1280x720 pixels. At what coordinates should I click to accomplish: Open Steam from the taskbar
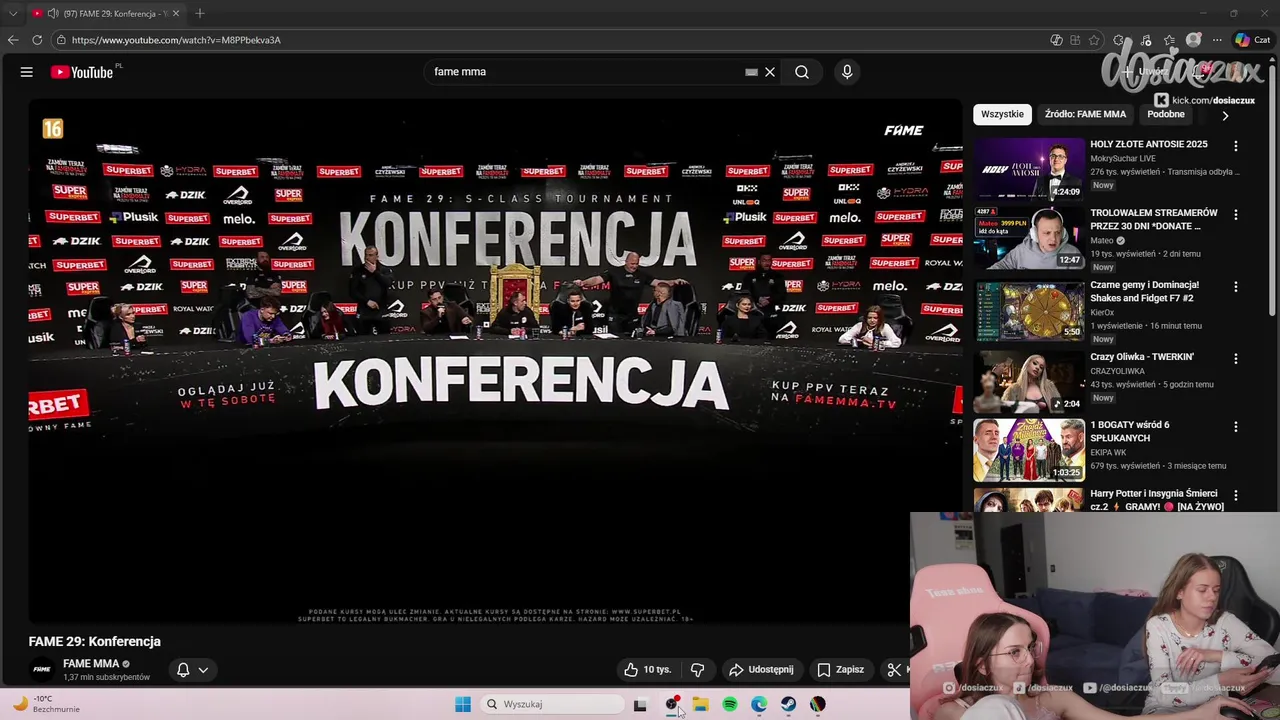[789, 704]
